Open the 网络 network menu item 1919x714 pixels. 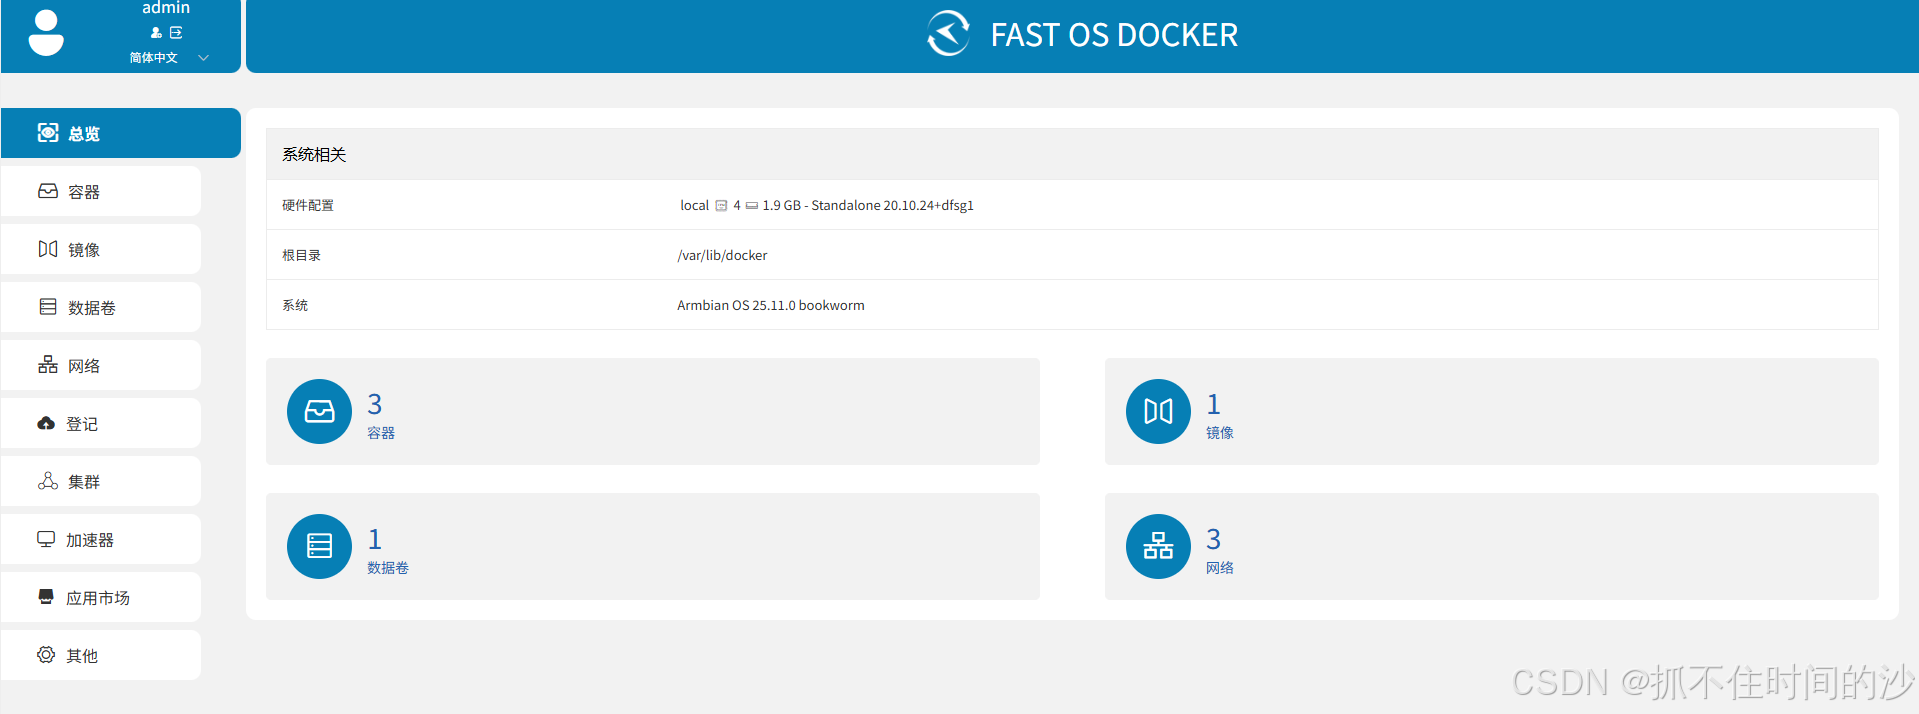point(101,365)
